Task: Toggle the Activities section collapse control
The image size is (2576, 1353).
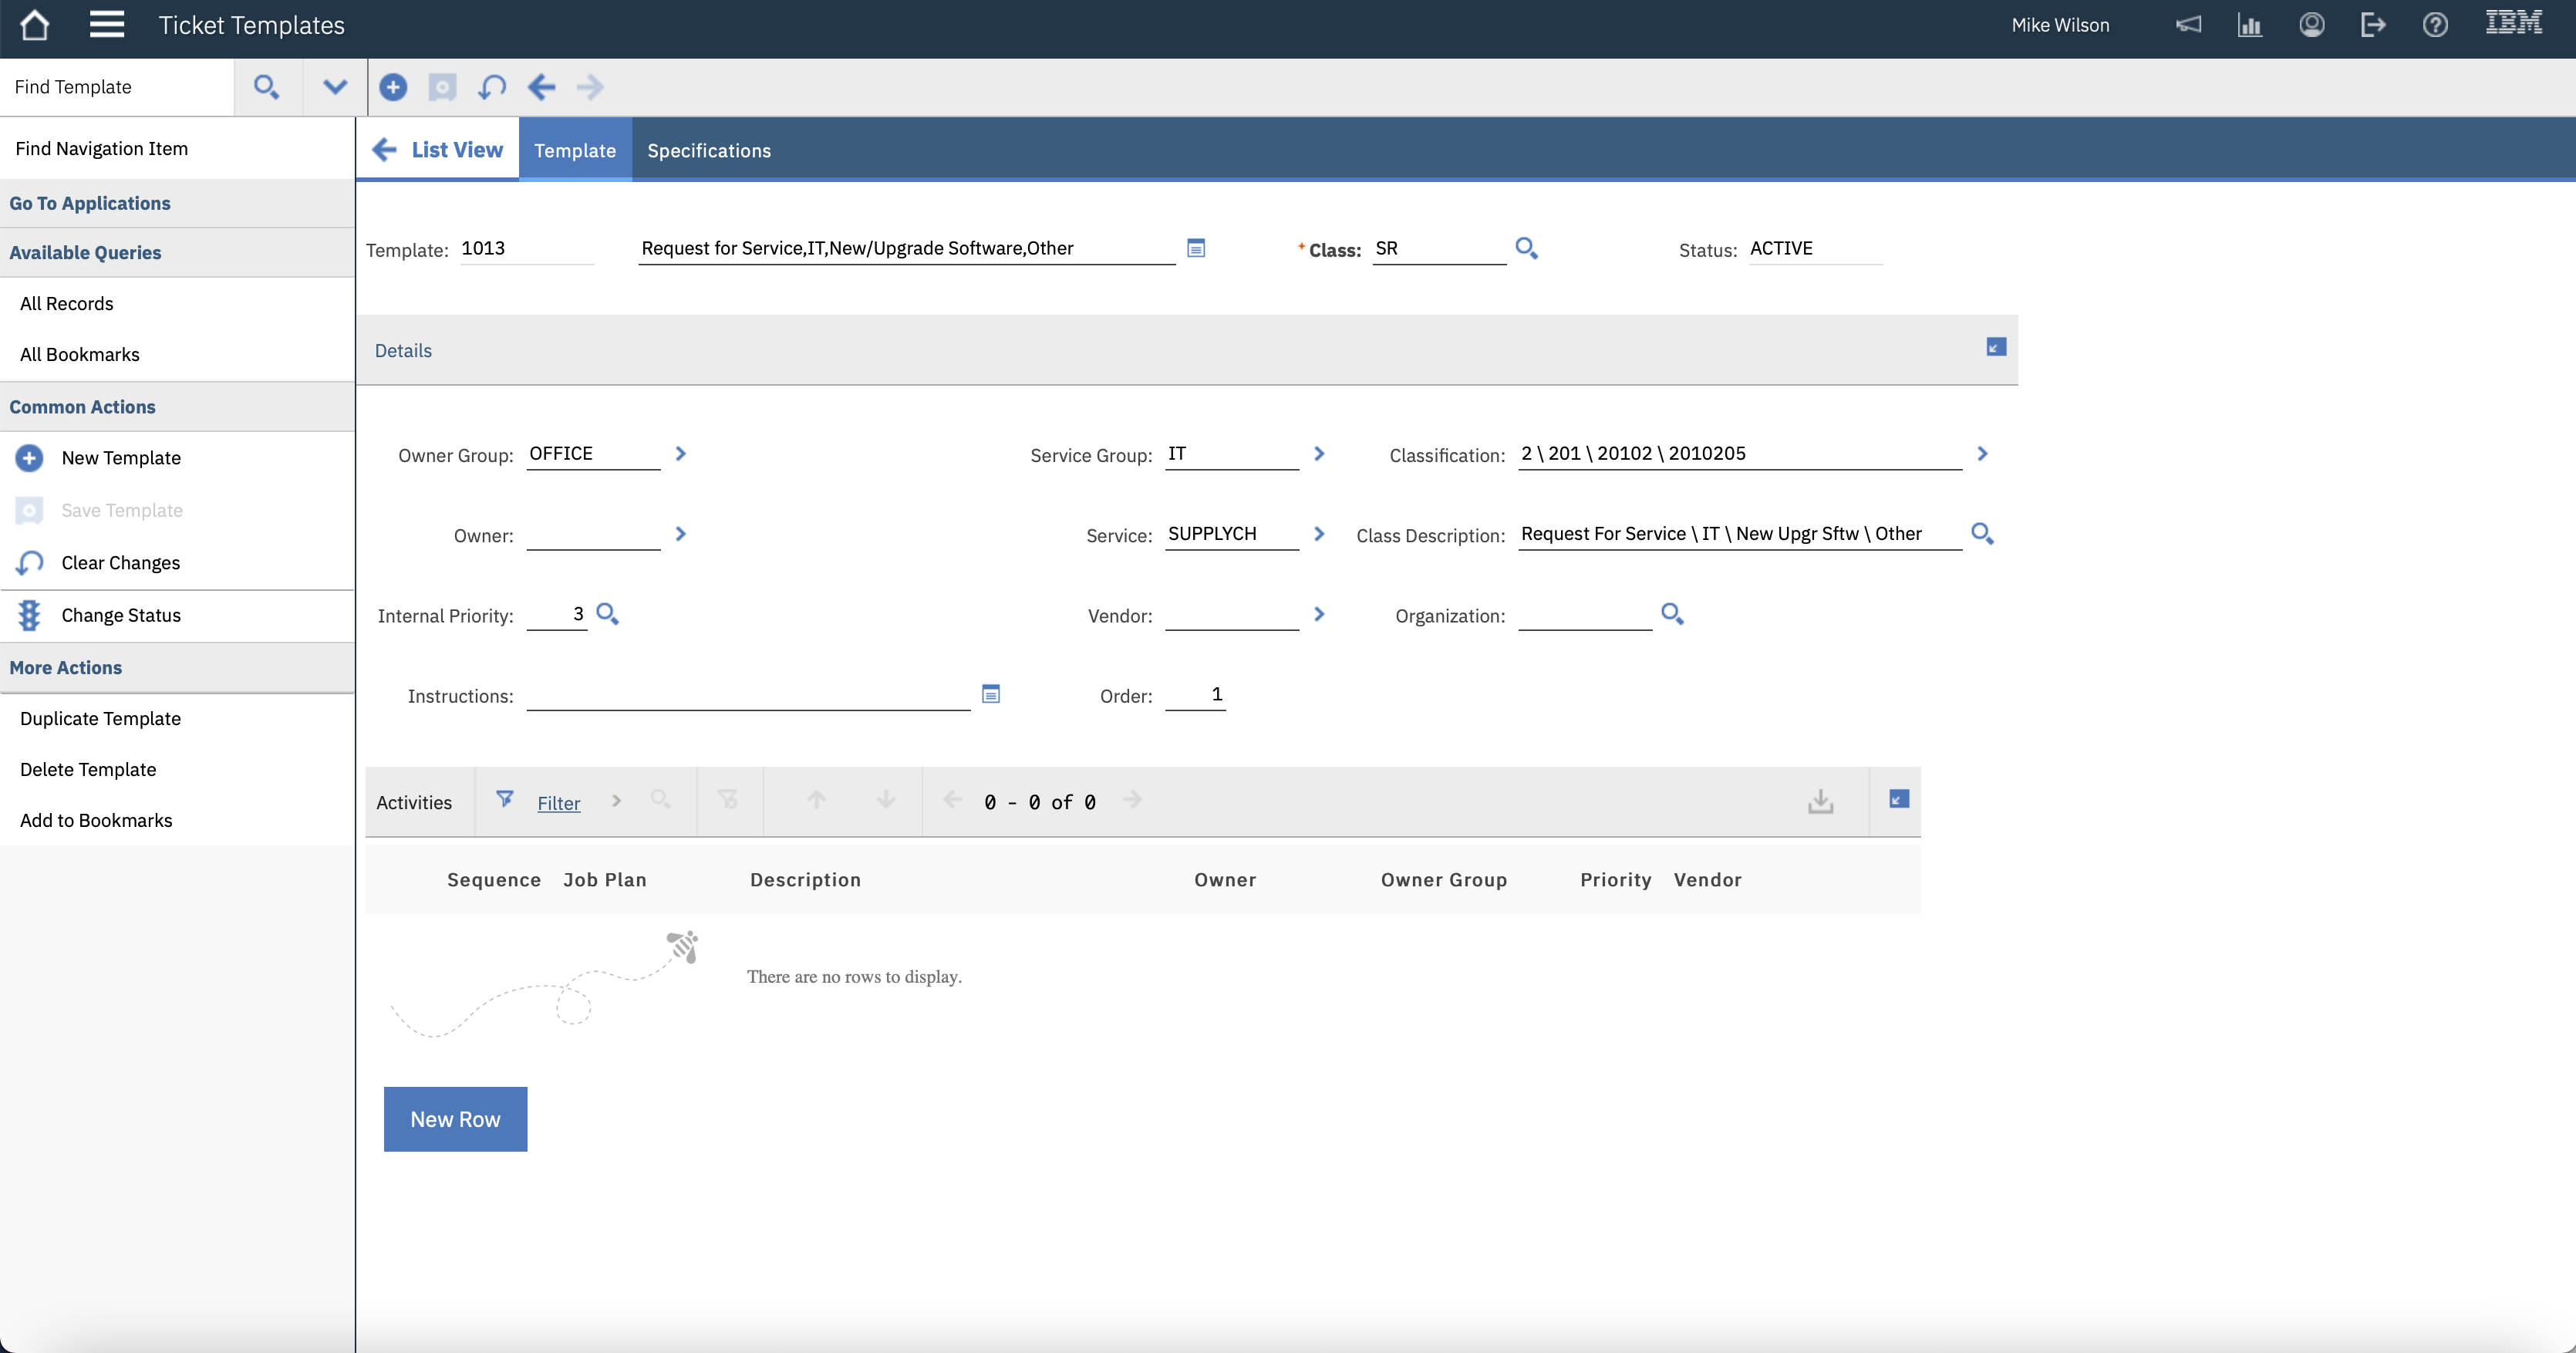Action: (1897, 799)
